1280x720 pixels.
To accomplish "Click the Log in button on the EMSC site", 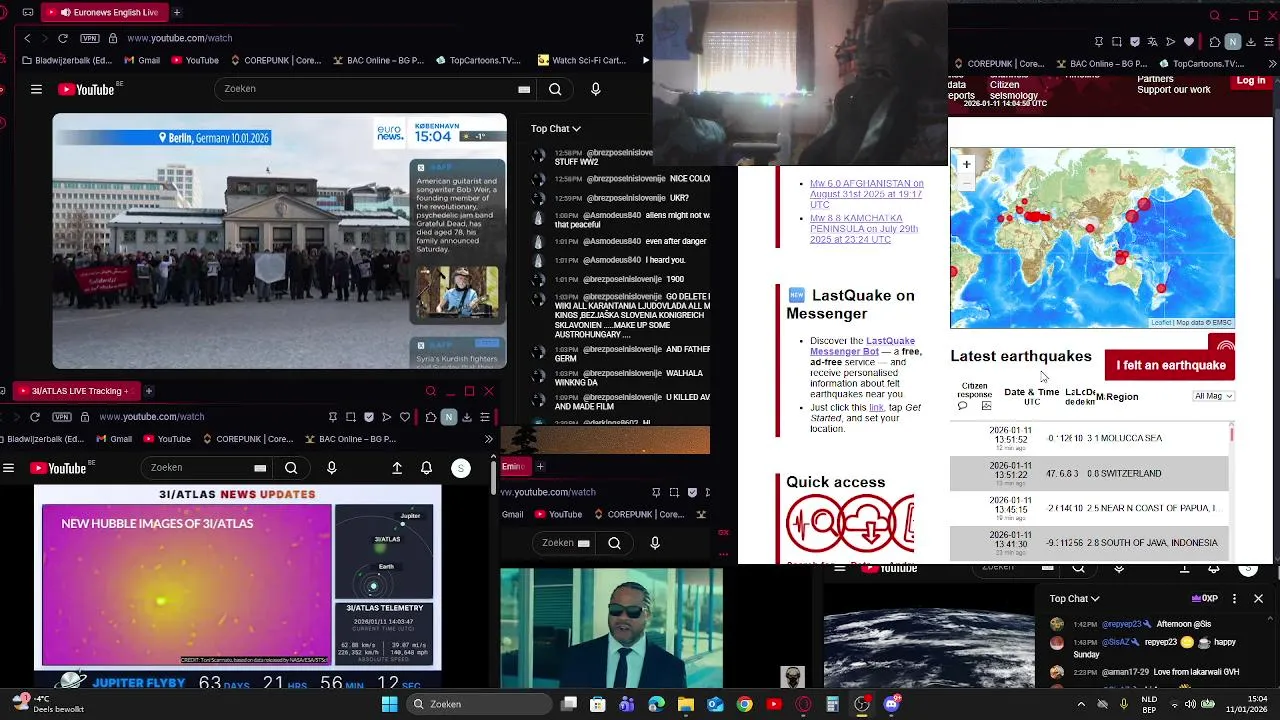I will pyautogui.click(x=1250, y=81).
